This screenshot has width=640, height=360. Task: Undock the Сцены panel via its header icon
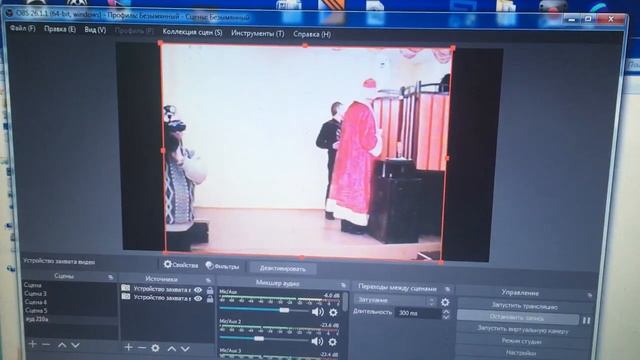tap(110, 277)
